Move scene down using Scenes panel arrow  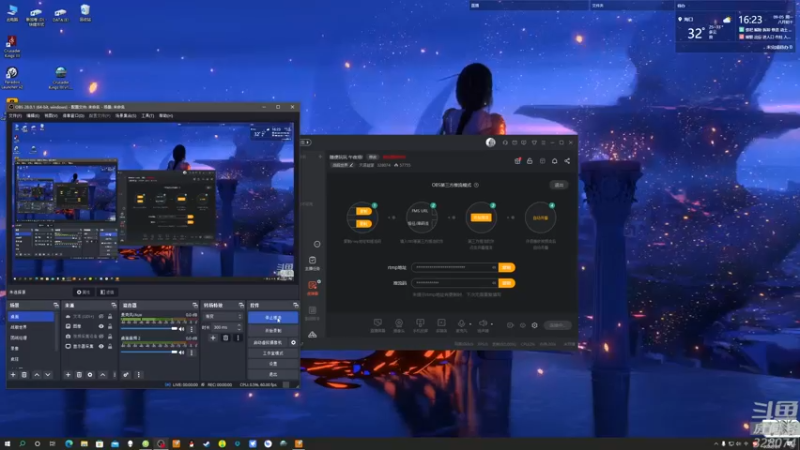point(47,374)
